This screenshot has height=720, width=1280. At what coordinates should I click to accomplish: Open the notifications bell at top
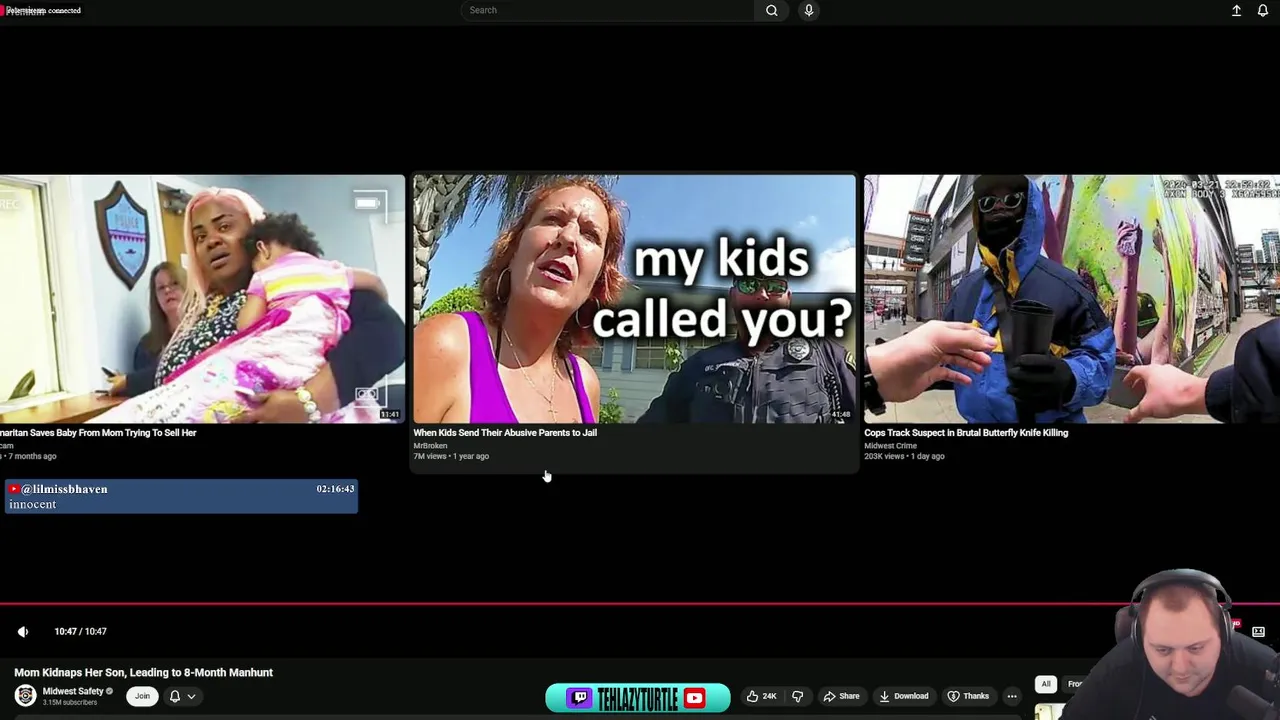[x=1263, y=10]
